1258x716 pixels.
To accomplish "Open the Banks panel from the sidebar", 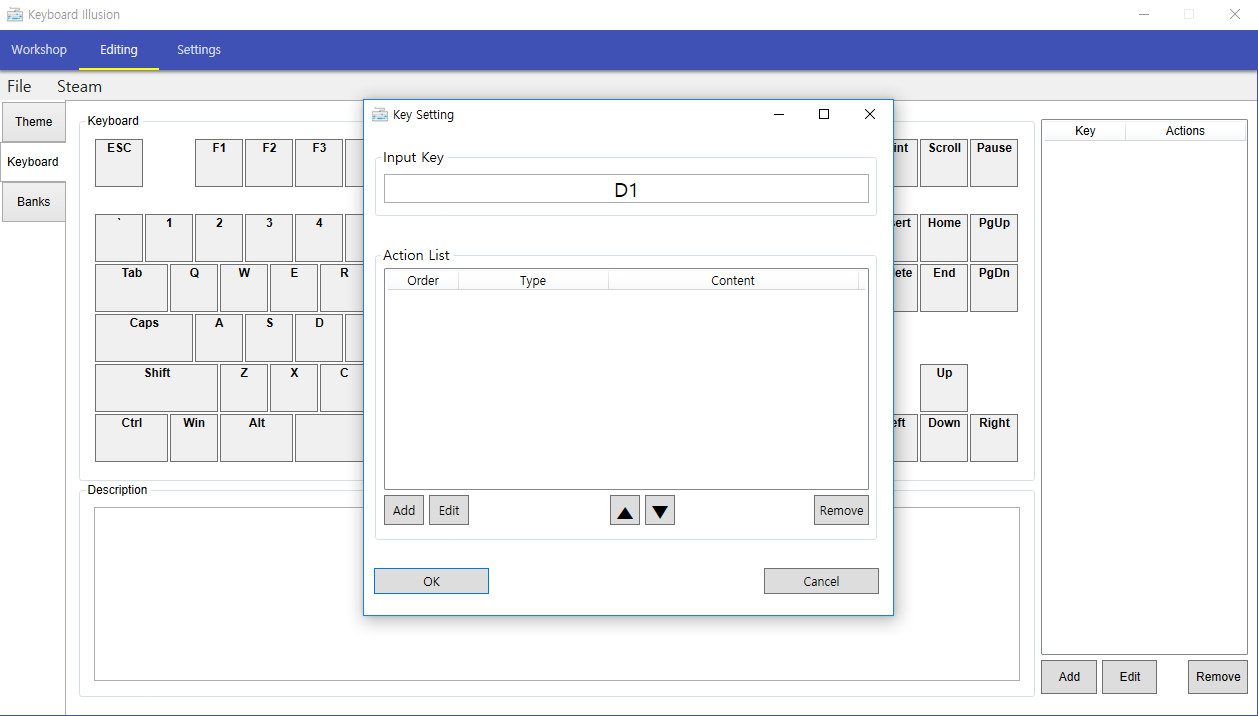I will tap(33, 201).
